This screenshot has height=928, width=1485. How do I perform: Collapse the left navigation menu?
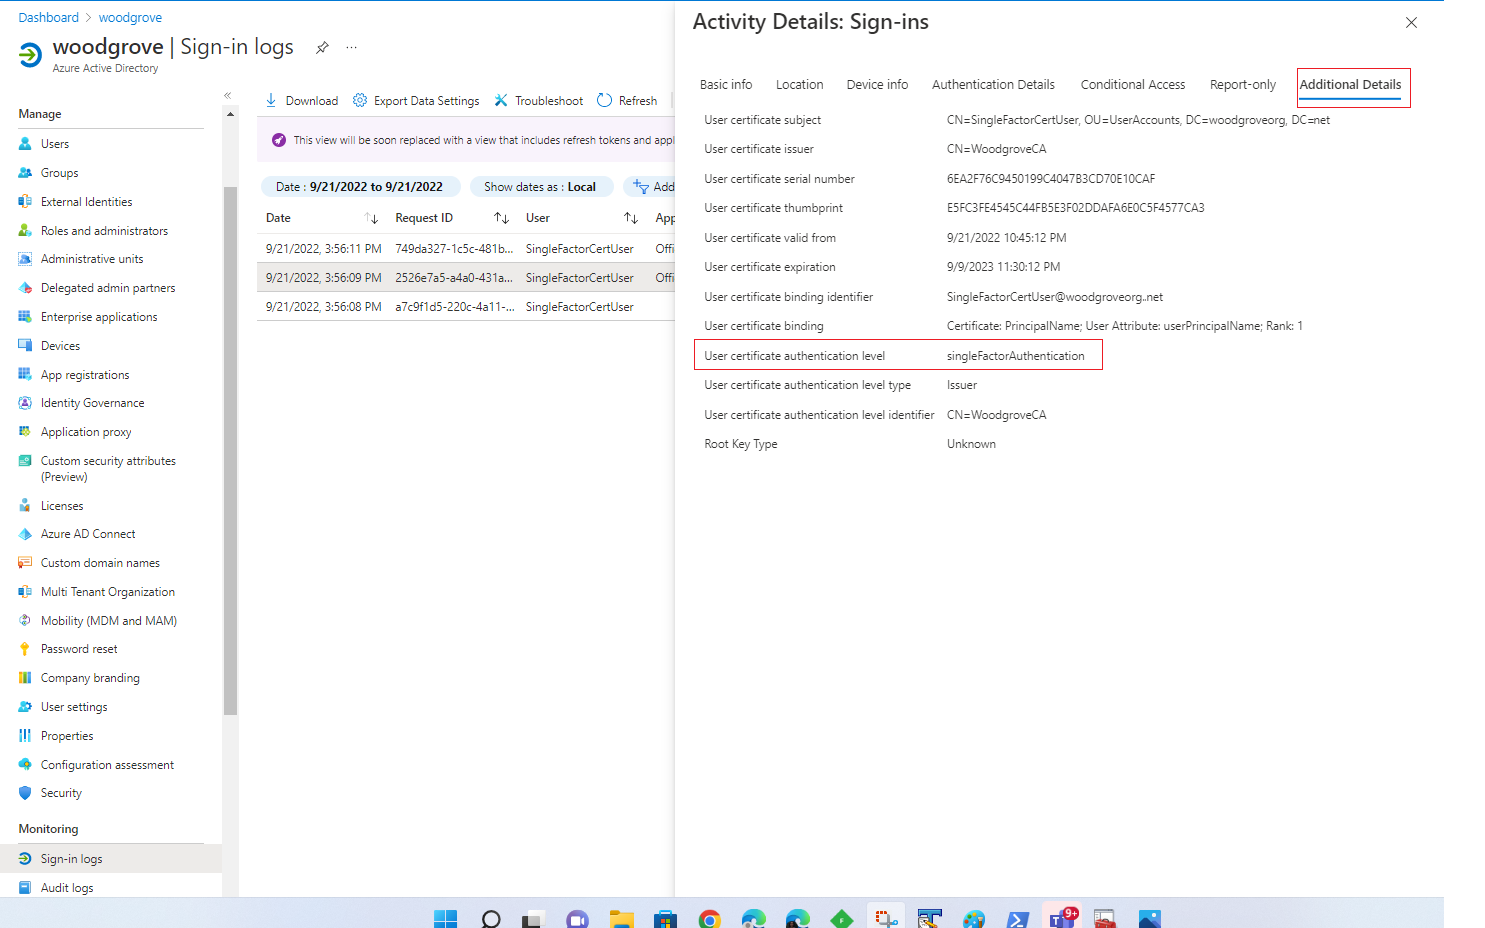tap(227, 96)
